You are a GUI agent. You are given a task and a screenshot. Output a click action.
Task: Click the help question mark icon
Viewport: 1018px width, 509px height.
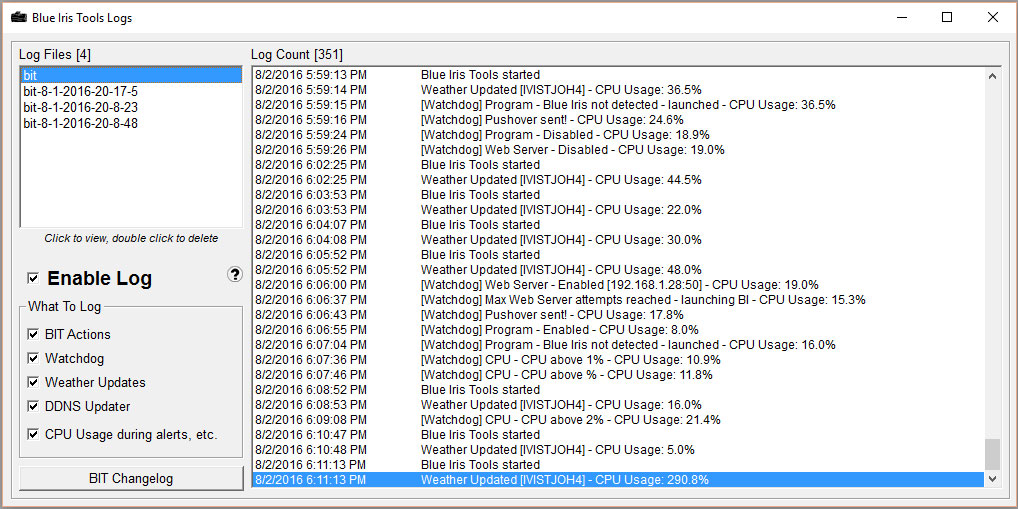tap(235, 275)
